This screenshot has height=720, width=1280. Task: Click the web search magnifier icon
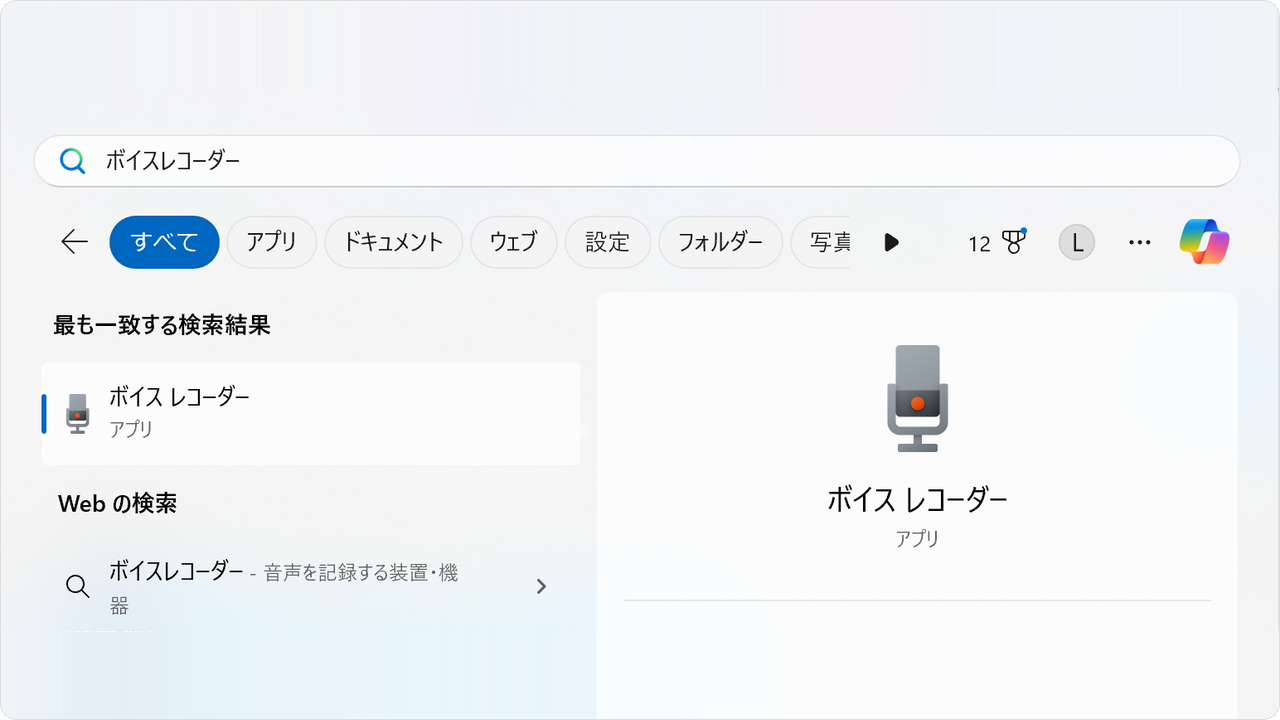coord(77,586)
